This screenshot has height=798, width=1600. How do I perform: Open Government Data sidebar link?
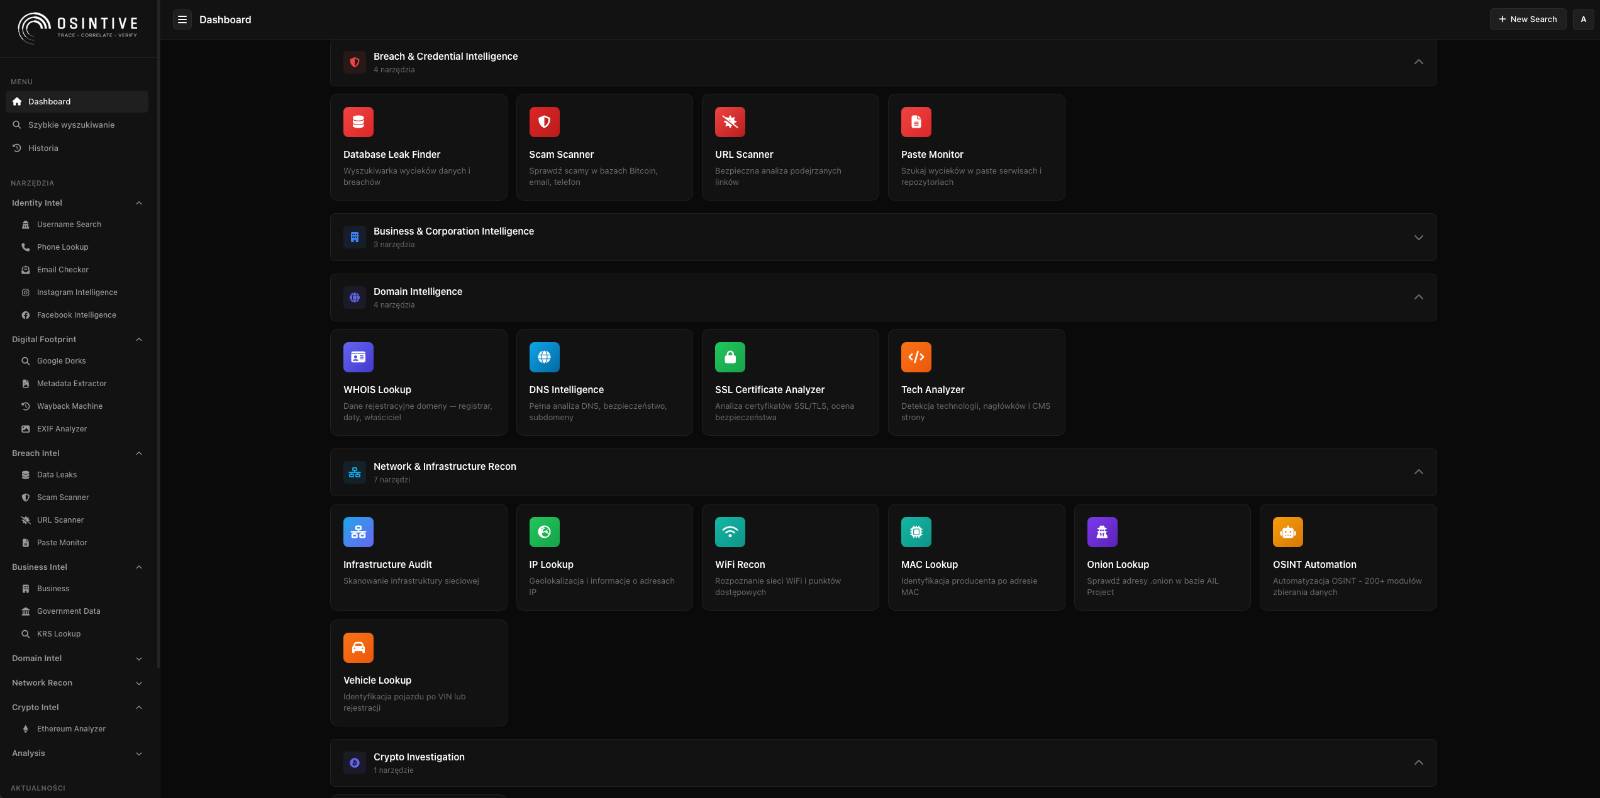tap(82, 611)
